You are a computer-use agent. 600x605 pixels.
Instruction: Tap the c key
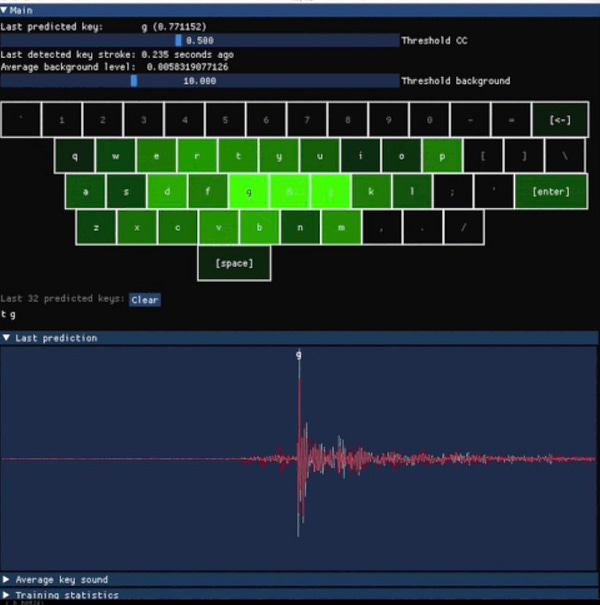(178, 227)
